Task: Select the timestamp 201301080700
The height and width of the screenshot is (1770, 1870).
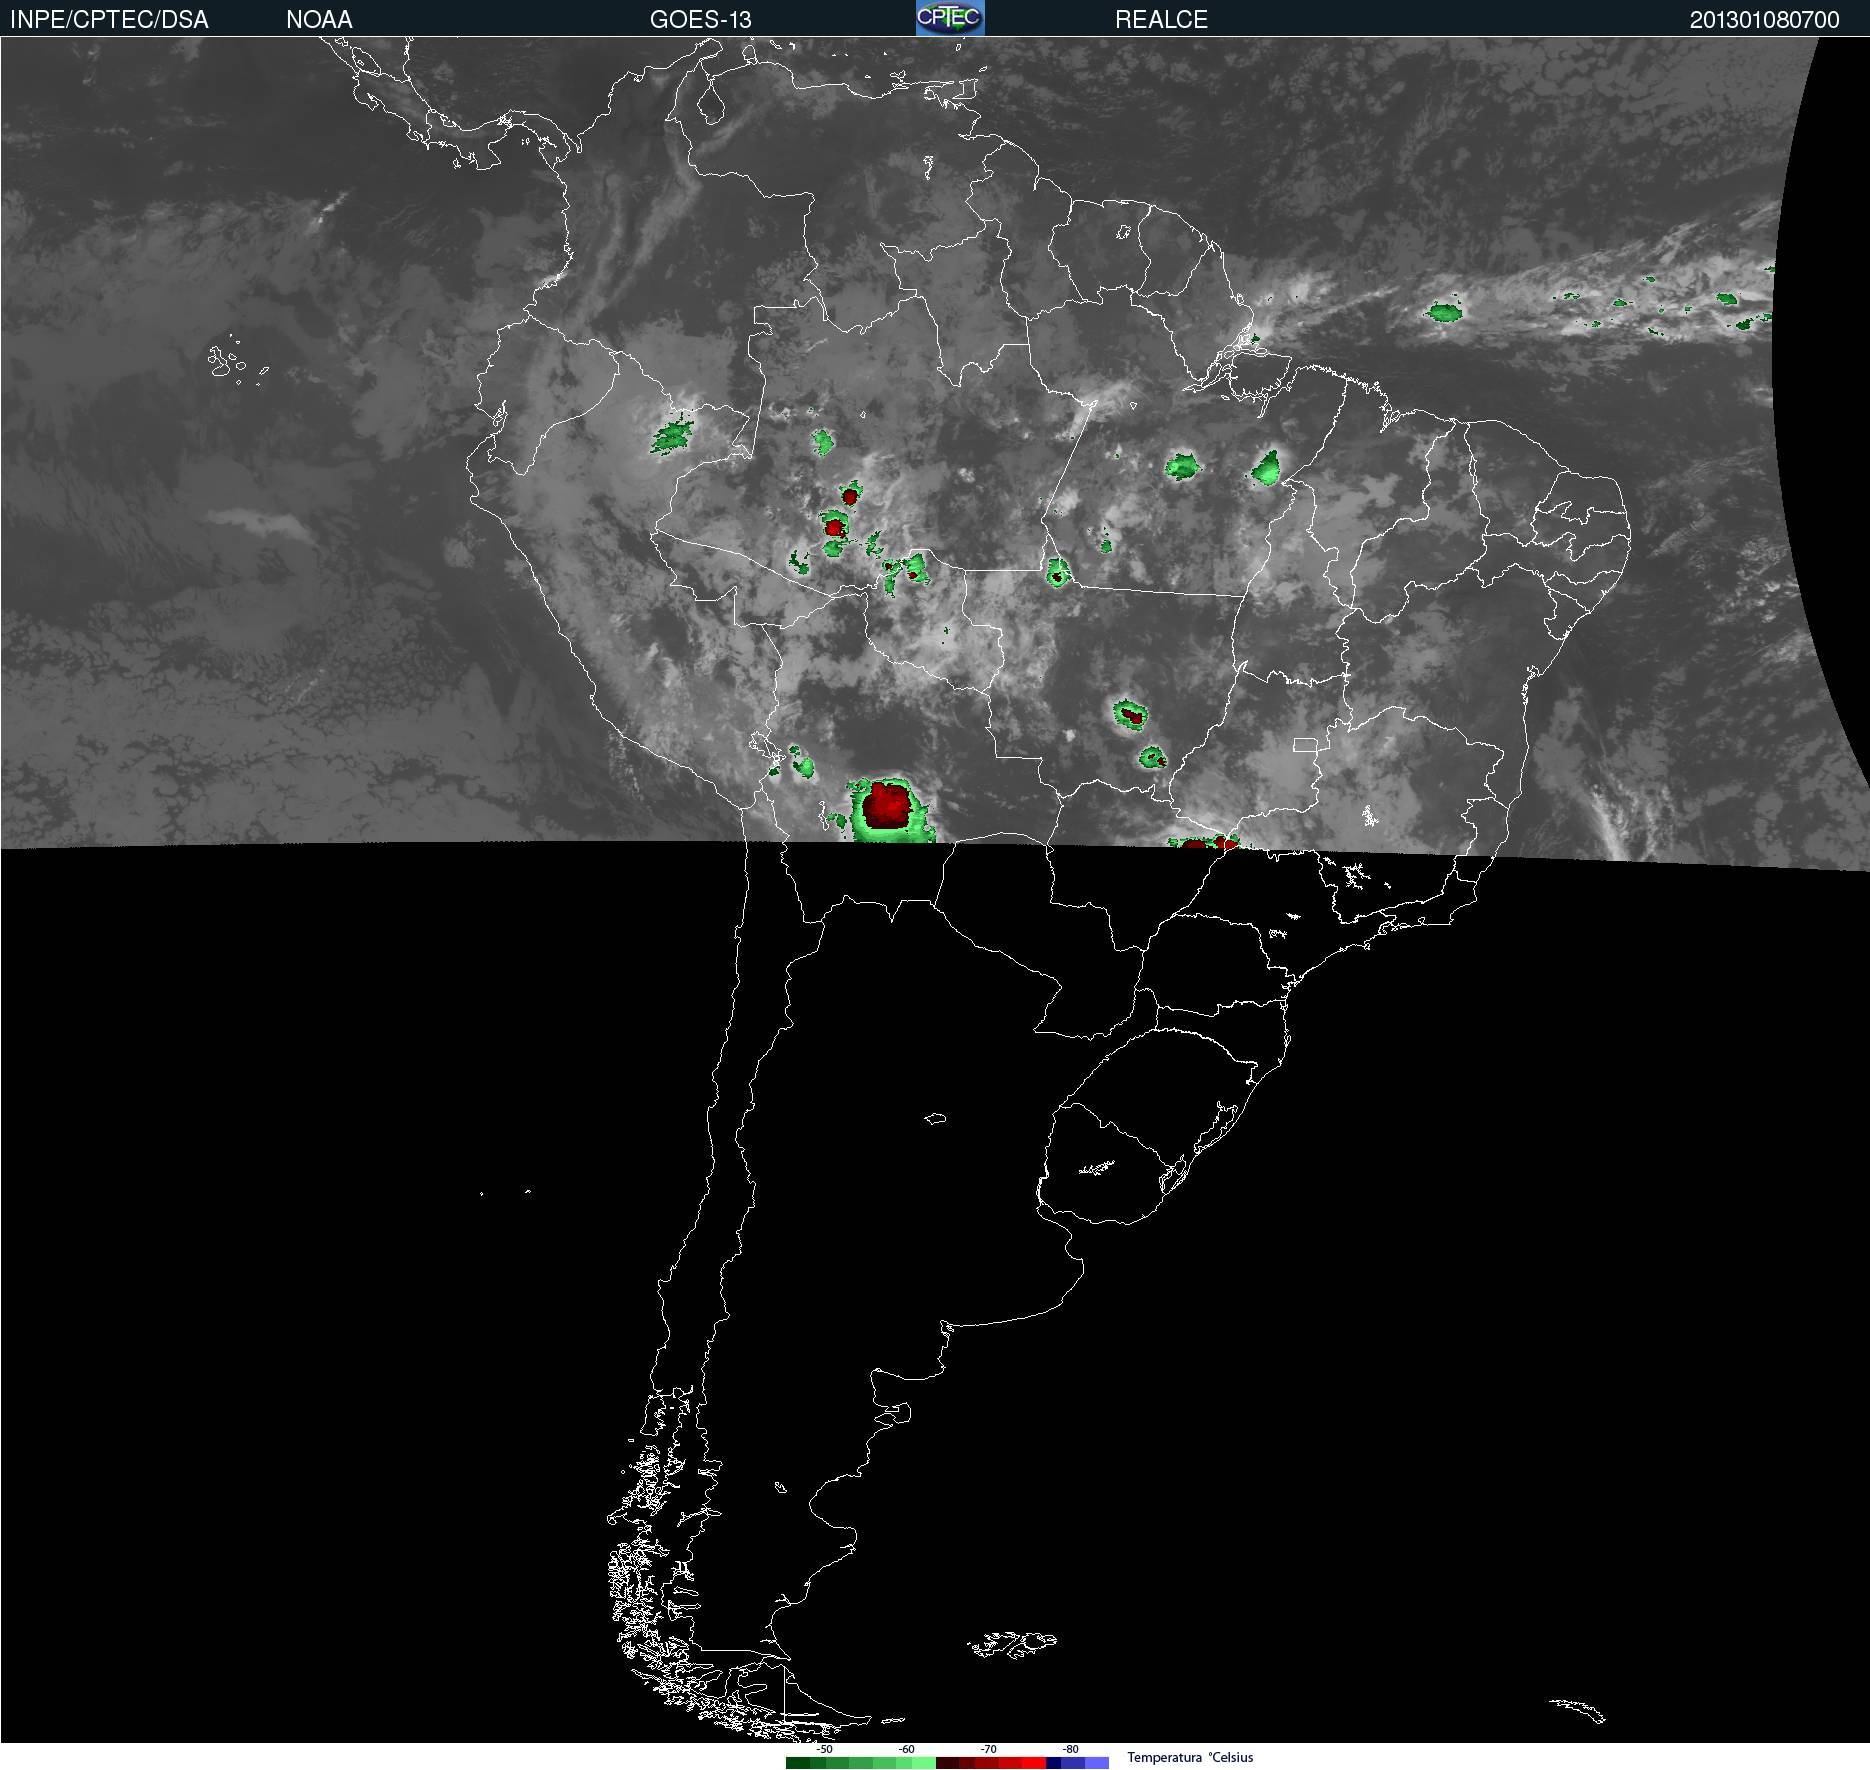Action: 1764,19
